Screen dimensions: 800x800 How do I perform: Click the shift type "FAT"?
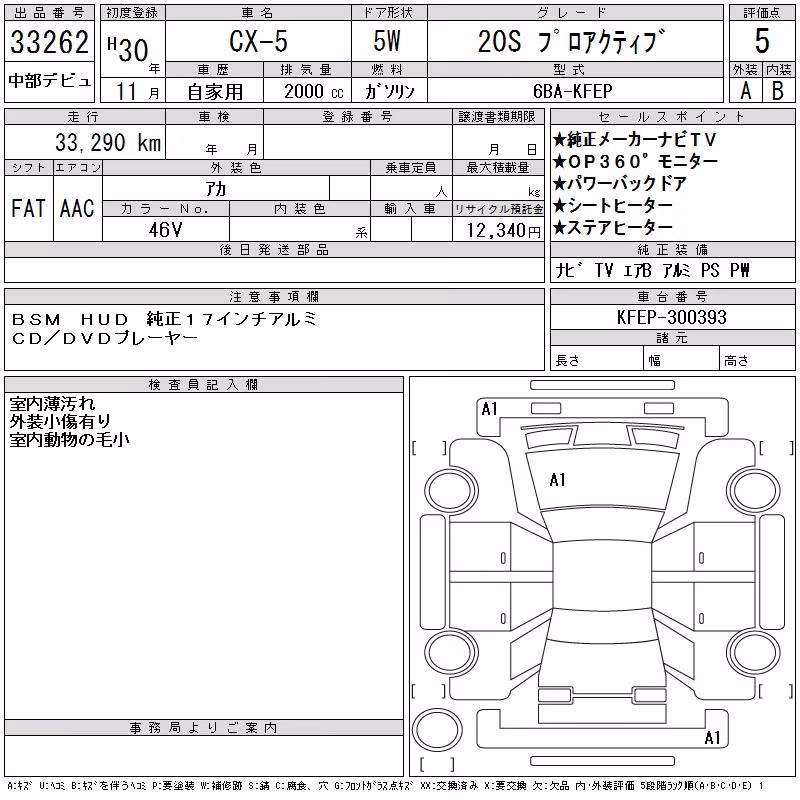[28, 208]
